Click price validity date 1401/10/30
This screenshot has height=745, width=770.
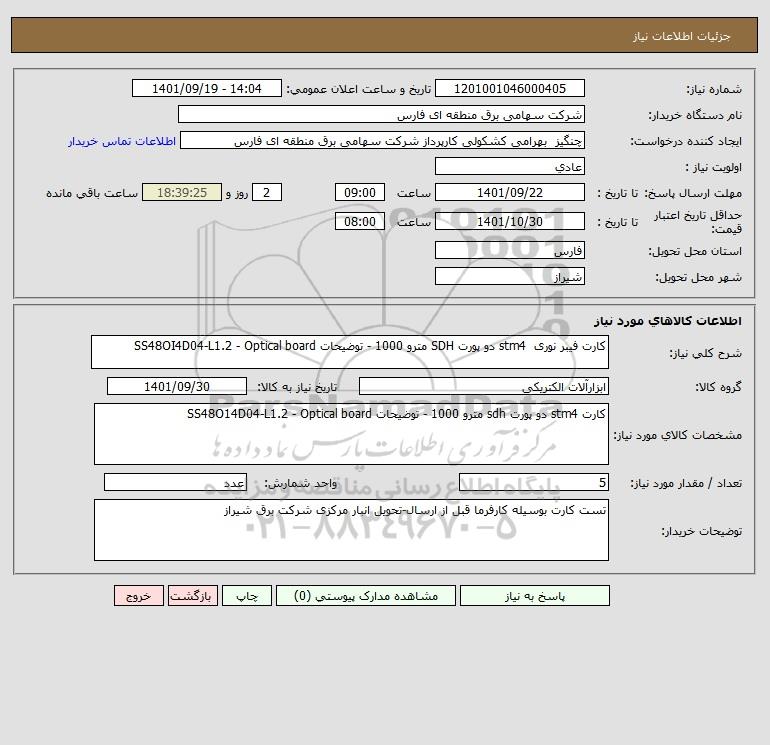[x=510, y=221]
